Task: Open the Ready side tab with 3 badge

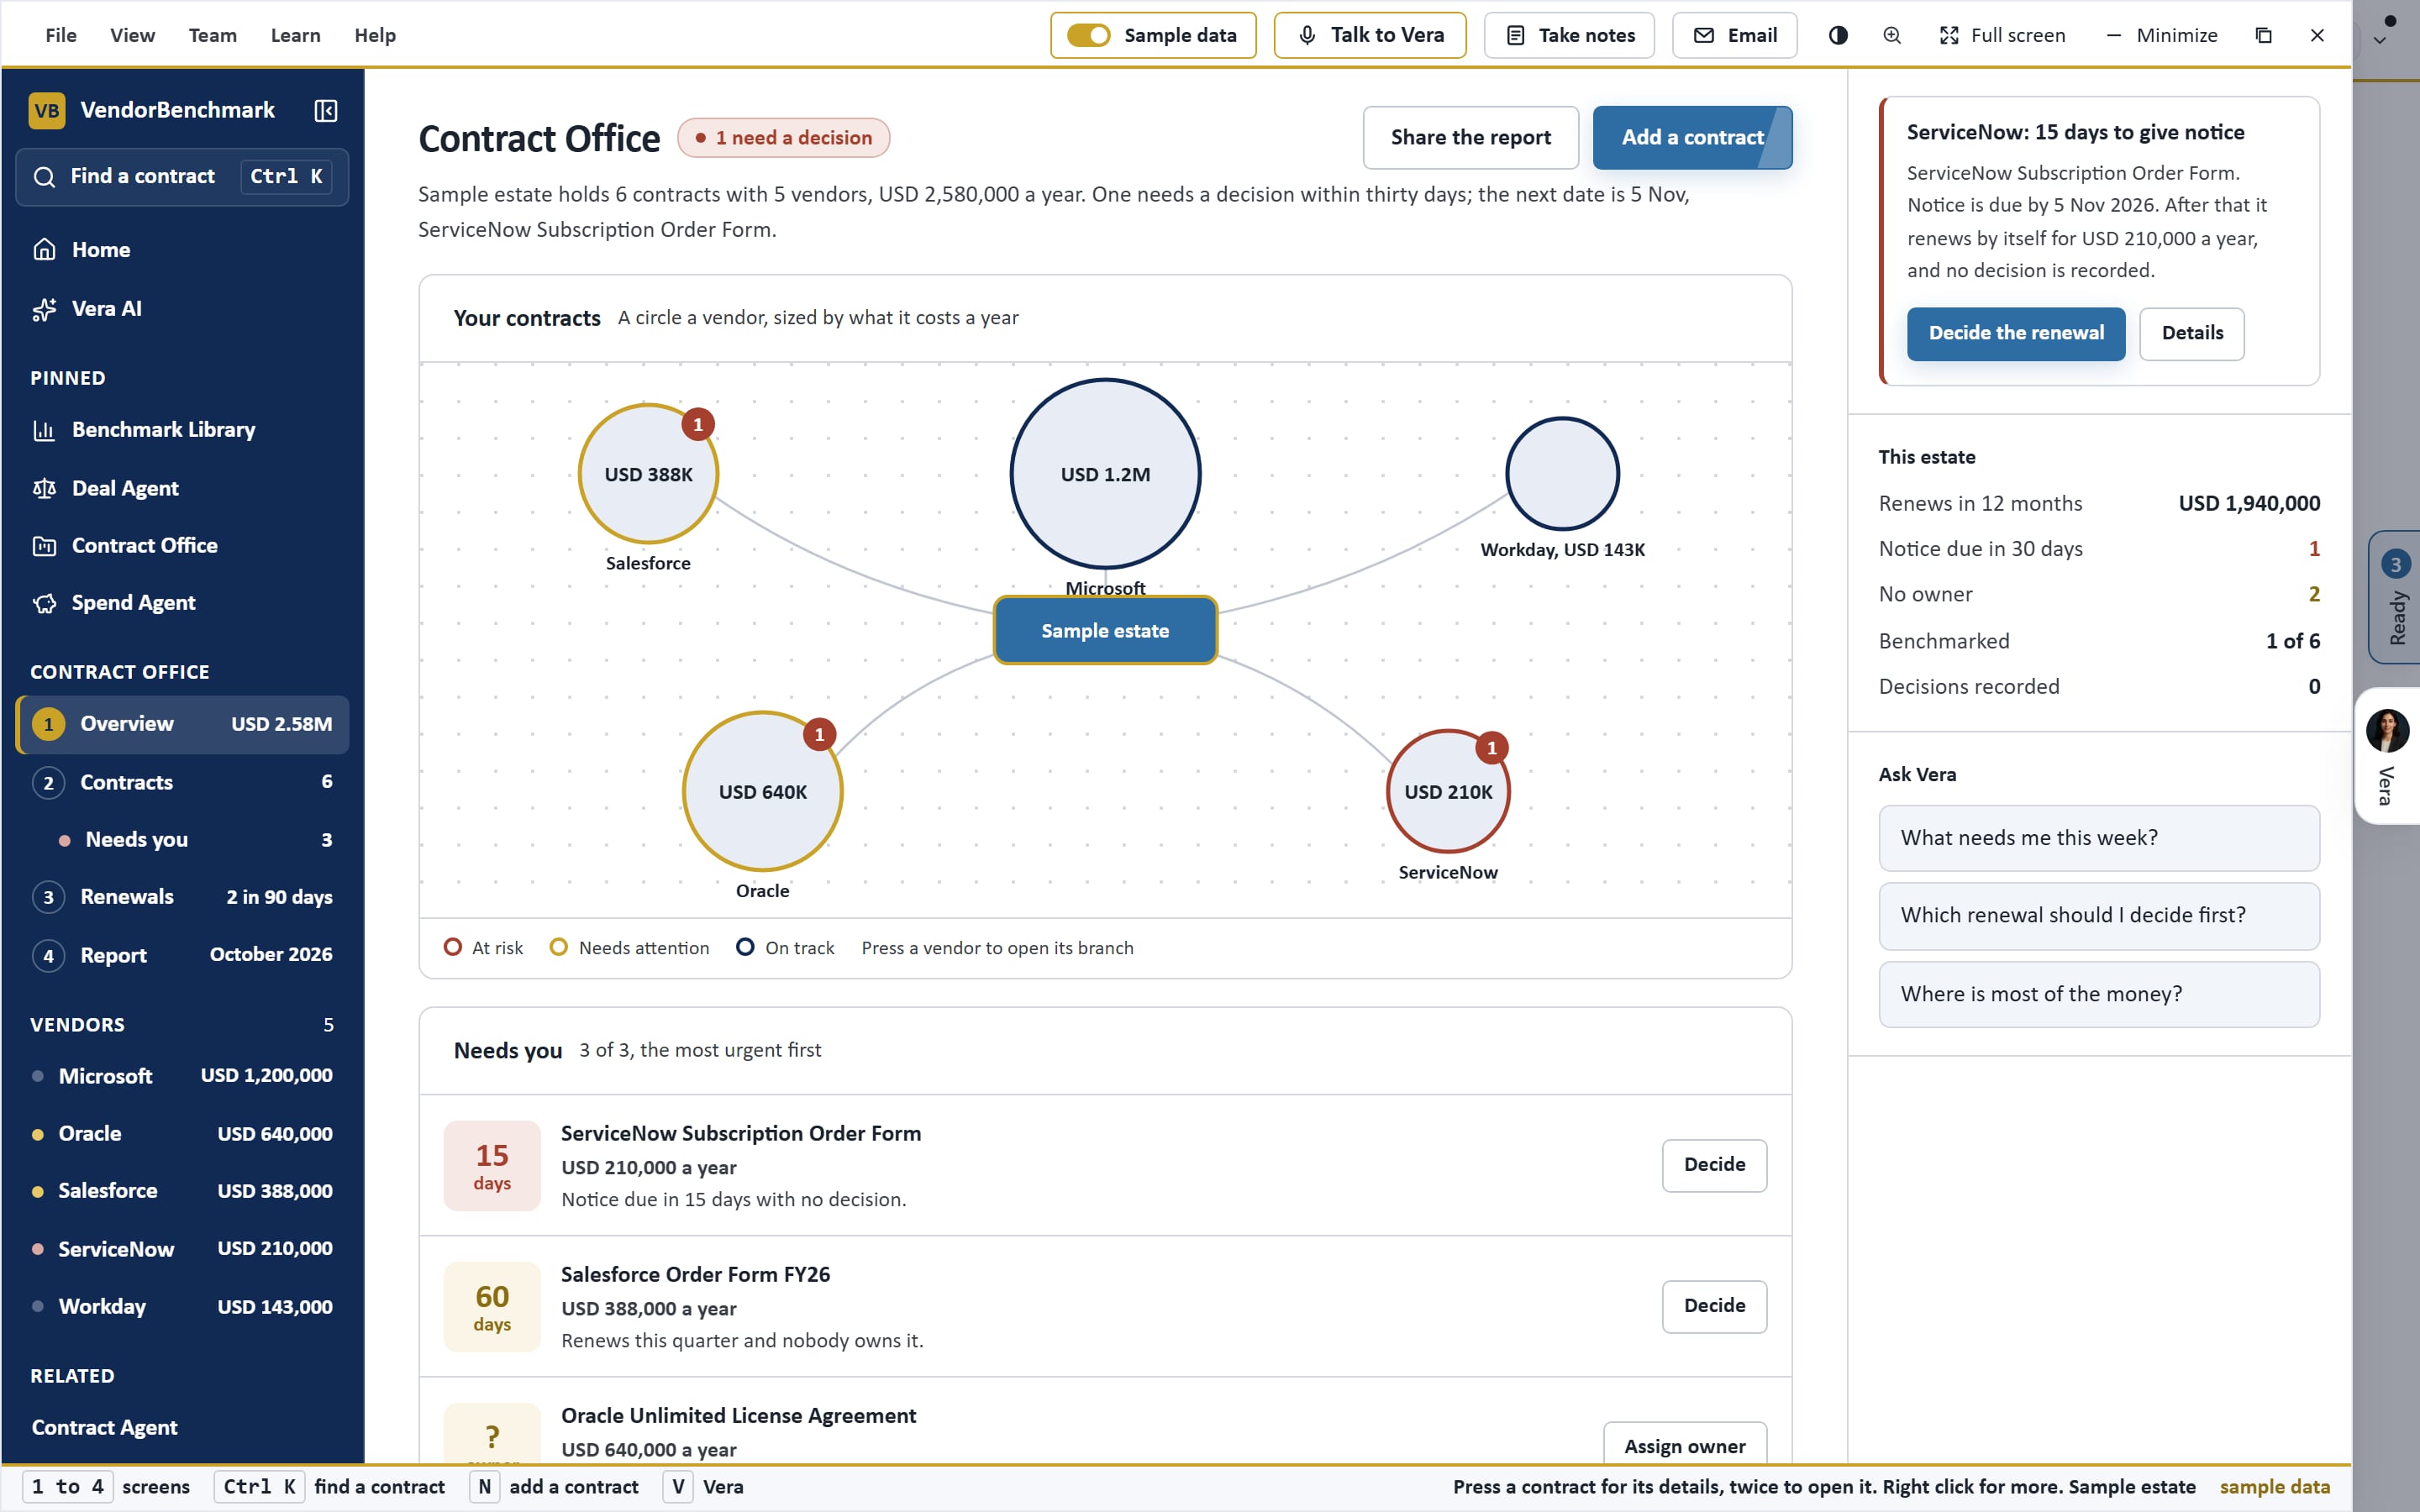Action: (2394, 597)
